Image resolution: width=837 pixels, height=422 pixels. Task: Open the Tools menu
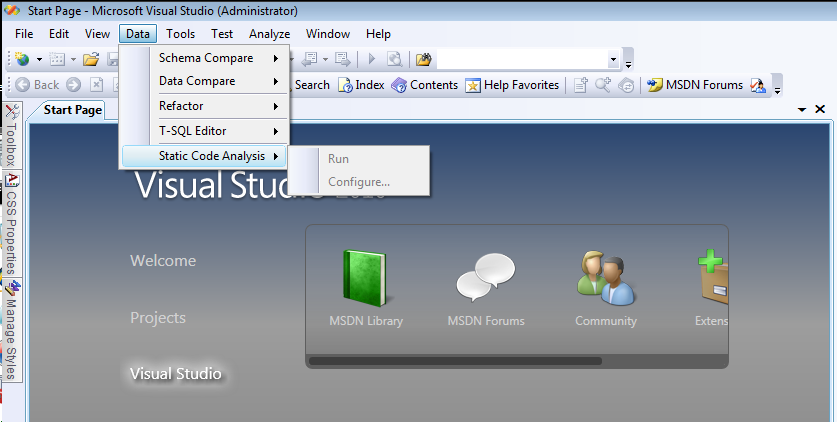pos(180,34)
